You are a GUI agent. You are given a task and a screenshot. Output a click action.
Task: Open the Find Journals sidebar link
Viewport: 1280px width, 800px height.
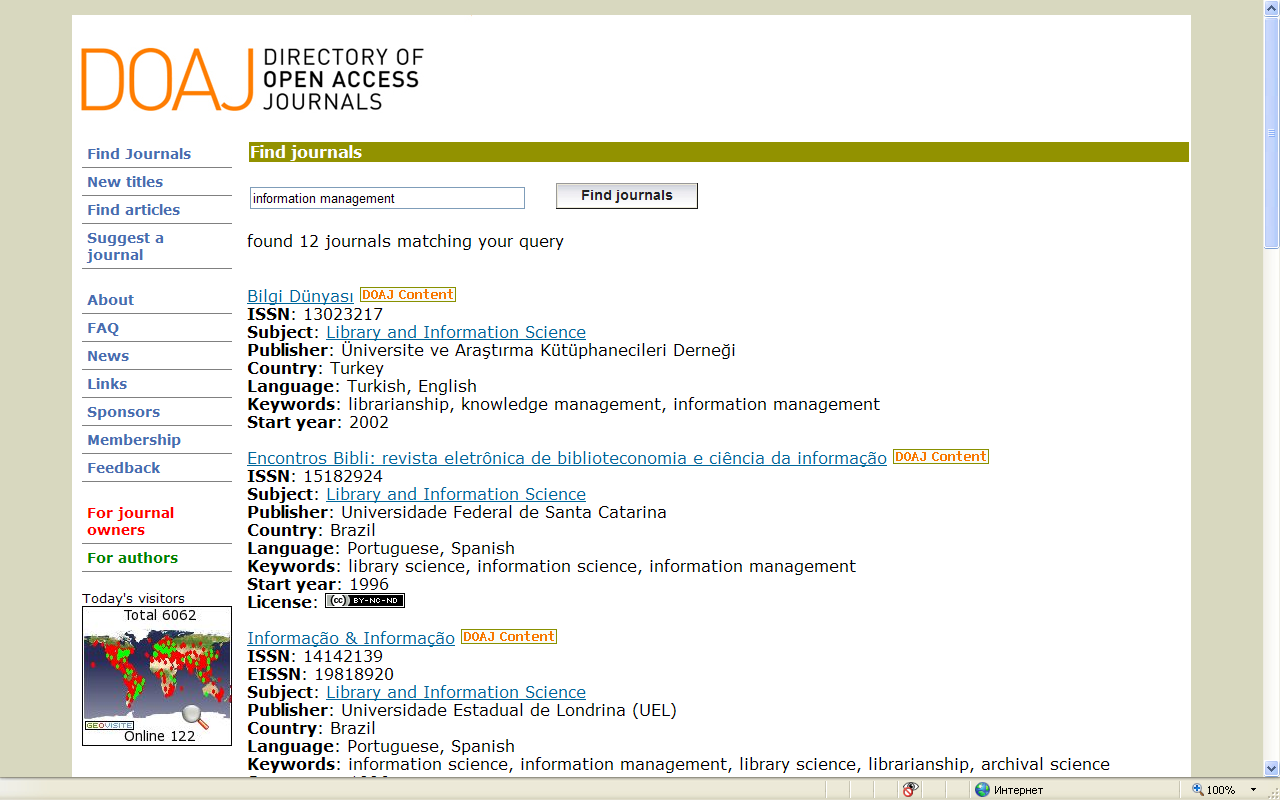[139, 154]
